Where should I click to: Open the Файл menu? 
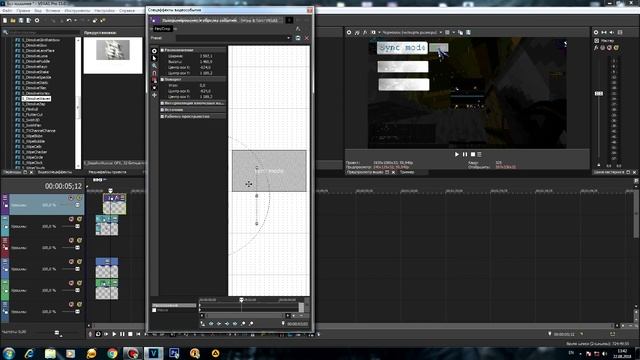[x=7, y=11]
